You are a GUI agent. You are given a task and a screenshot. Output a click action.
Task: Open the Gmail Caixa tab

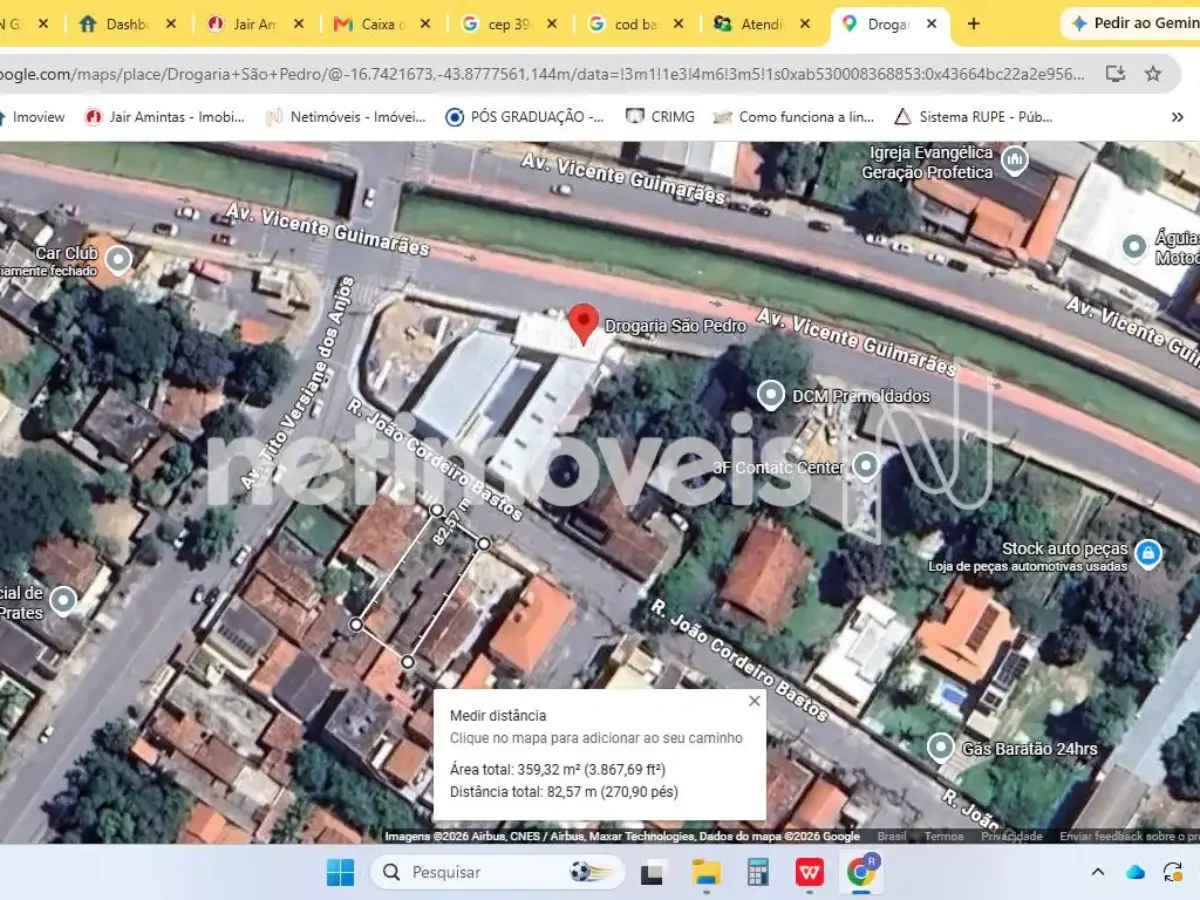(x=380, y=23)
